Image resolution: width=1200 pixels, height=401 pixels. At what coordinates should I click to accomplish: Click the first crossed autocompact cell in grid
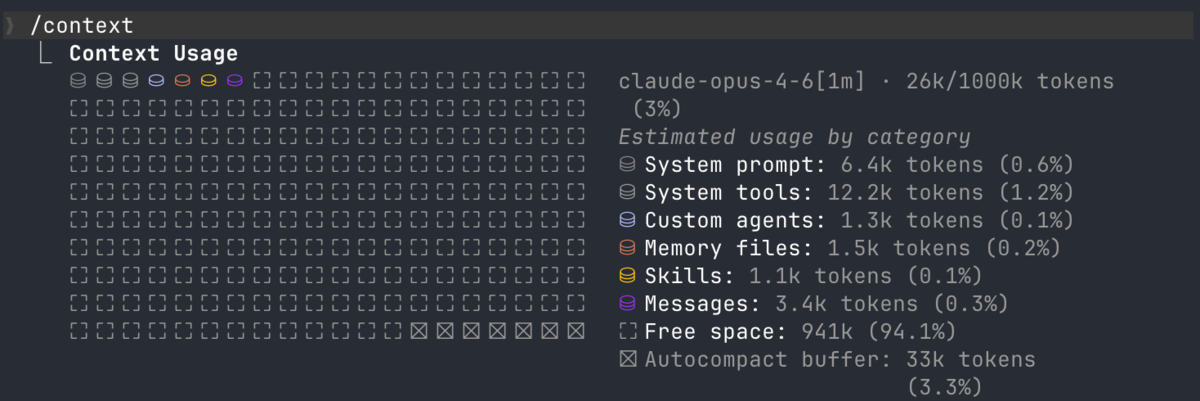click(418, 330)
